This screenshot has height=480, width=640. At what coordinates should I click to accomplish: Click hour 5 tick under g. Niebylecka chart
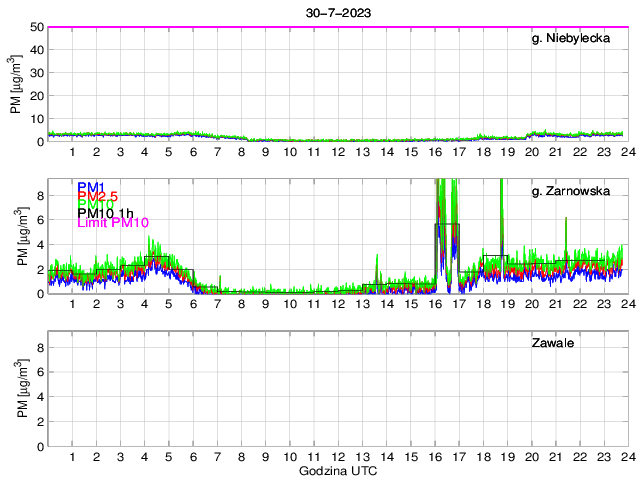(x=169, y=152)
